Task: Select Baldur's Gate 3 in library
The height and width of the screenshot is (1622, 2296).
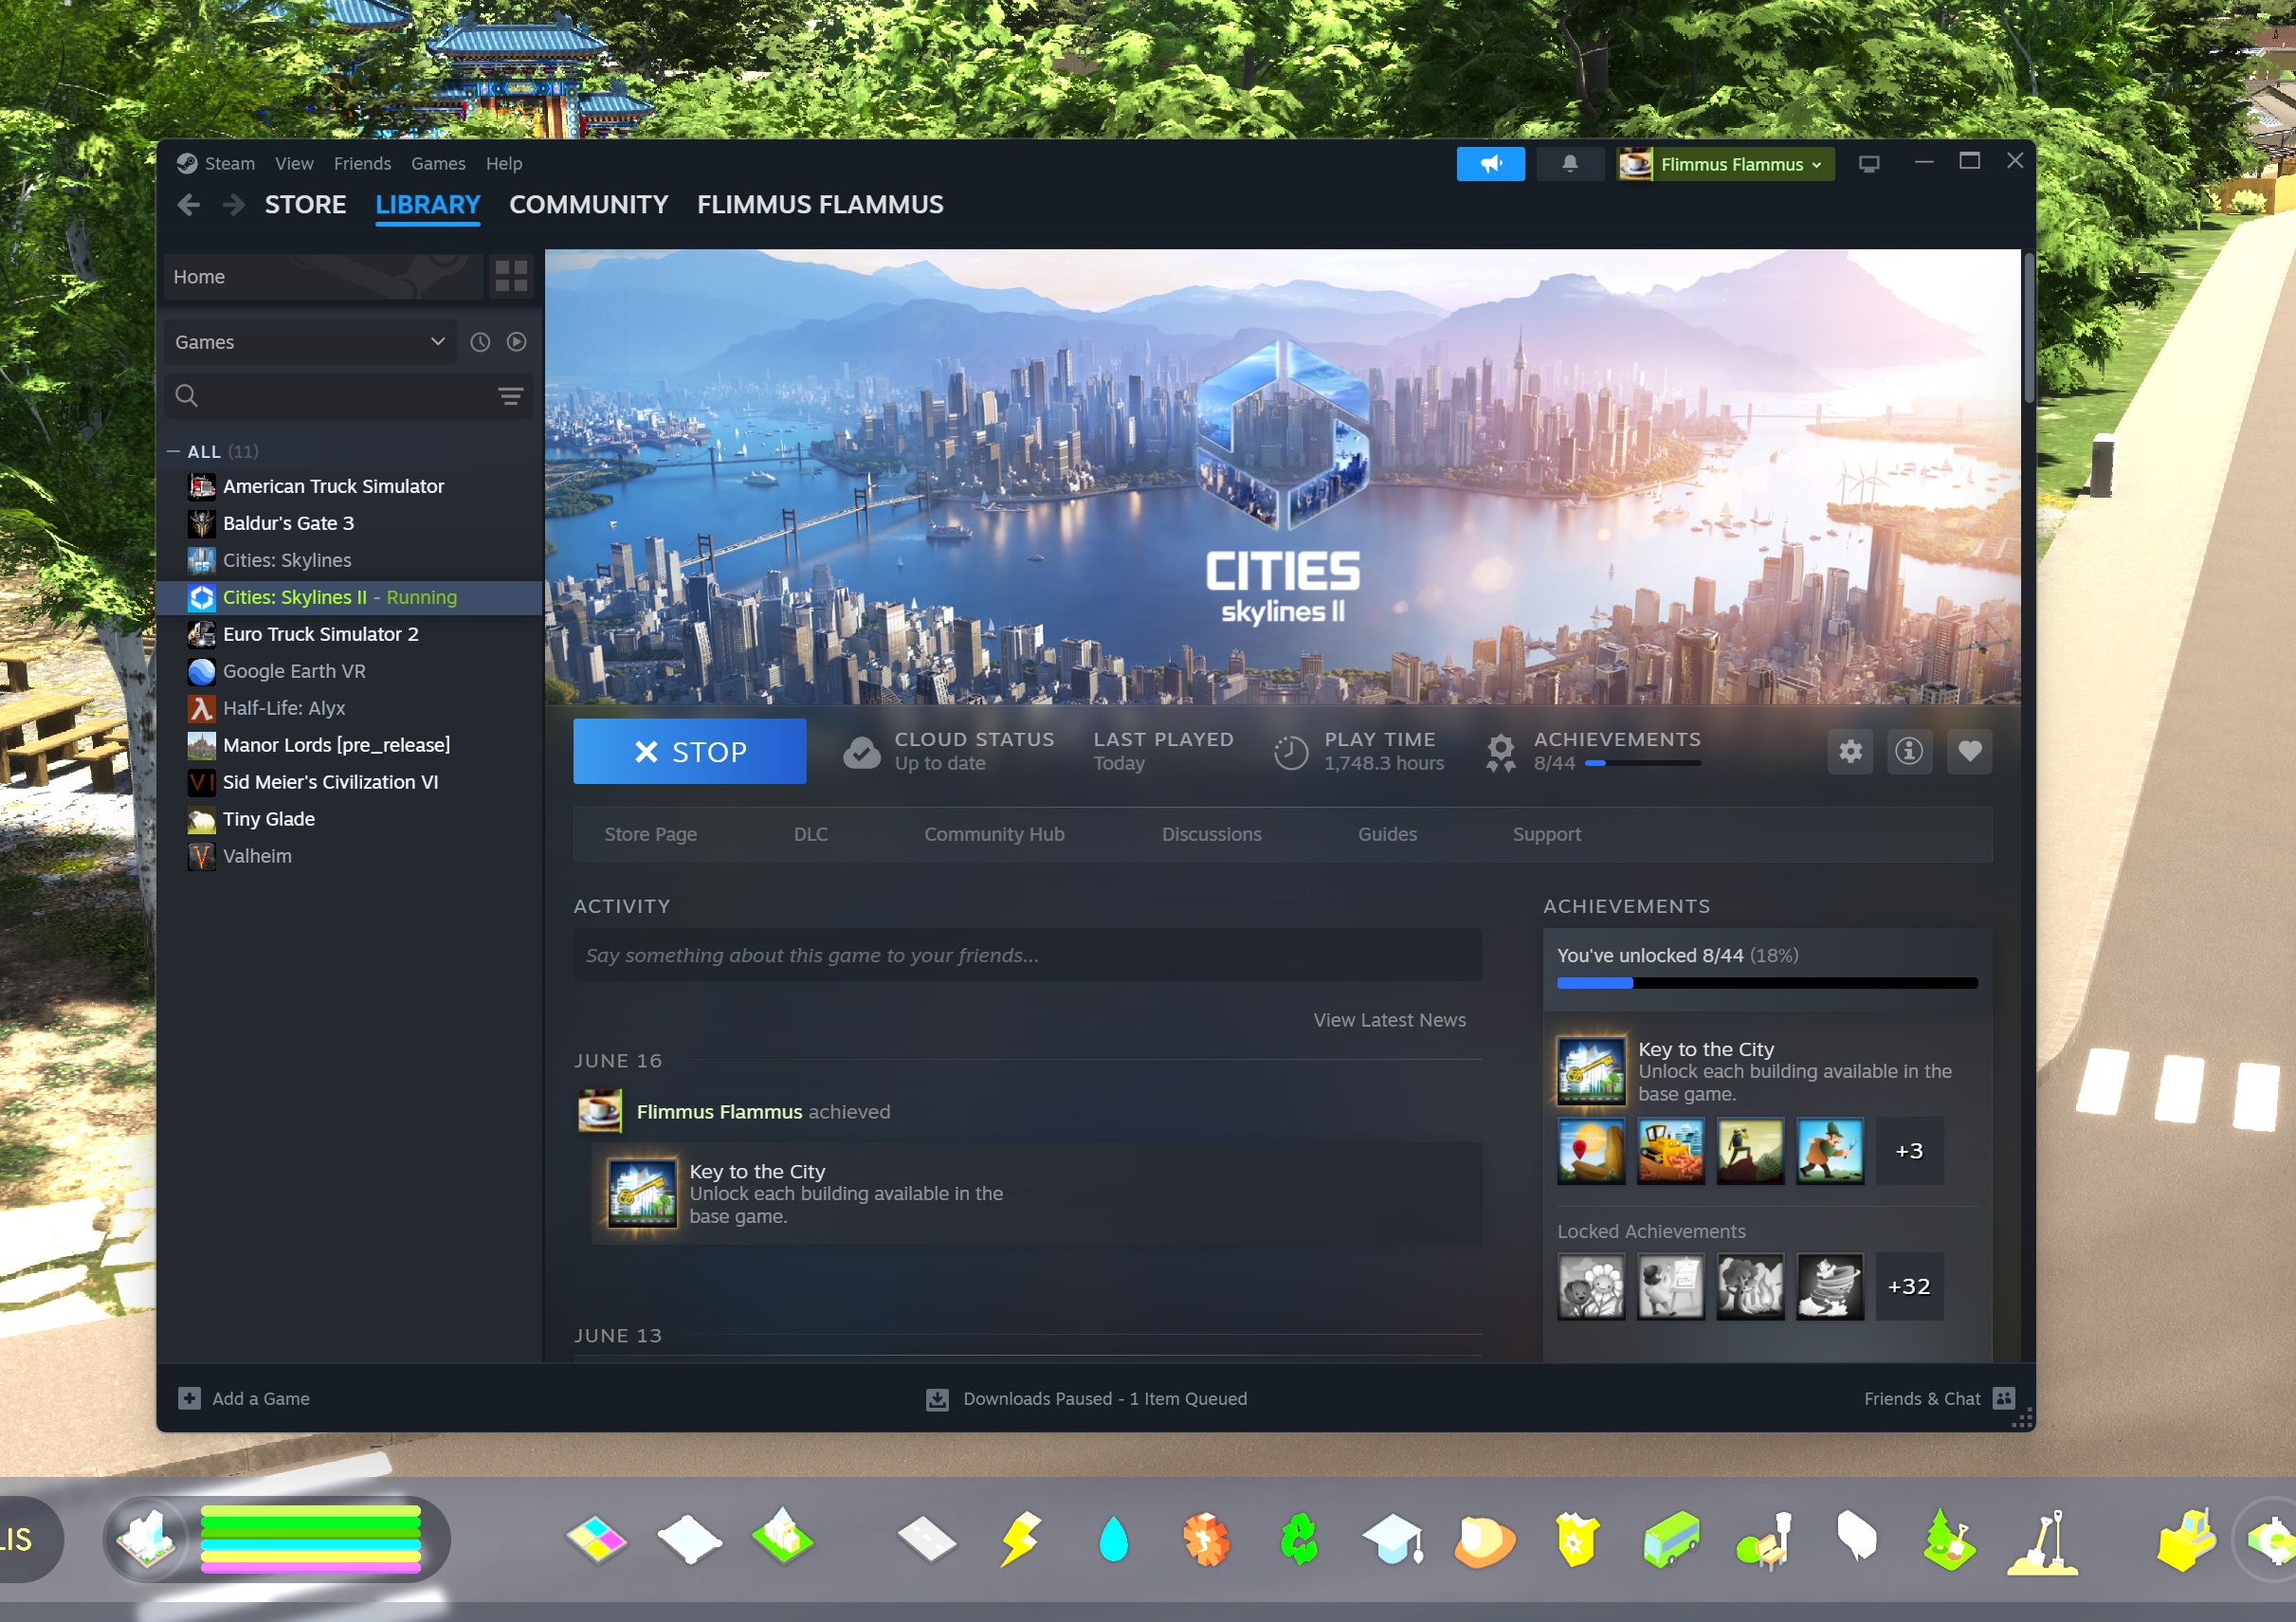Action: tap(350, 523)
